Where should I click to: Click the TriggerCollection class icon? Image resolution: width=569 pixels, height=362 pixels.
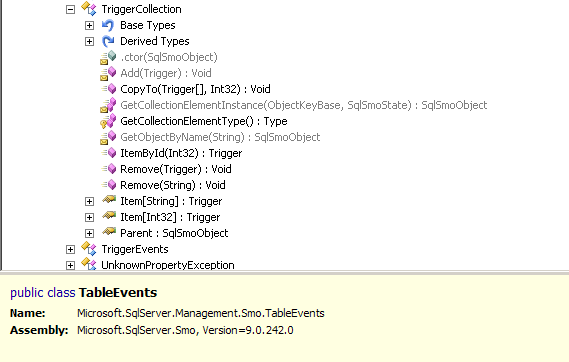click(89, 9)
